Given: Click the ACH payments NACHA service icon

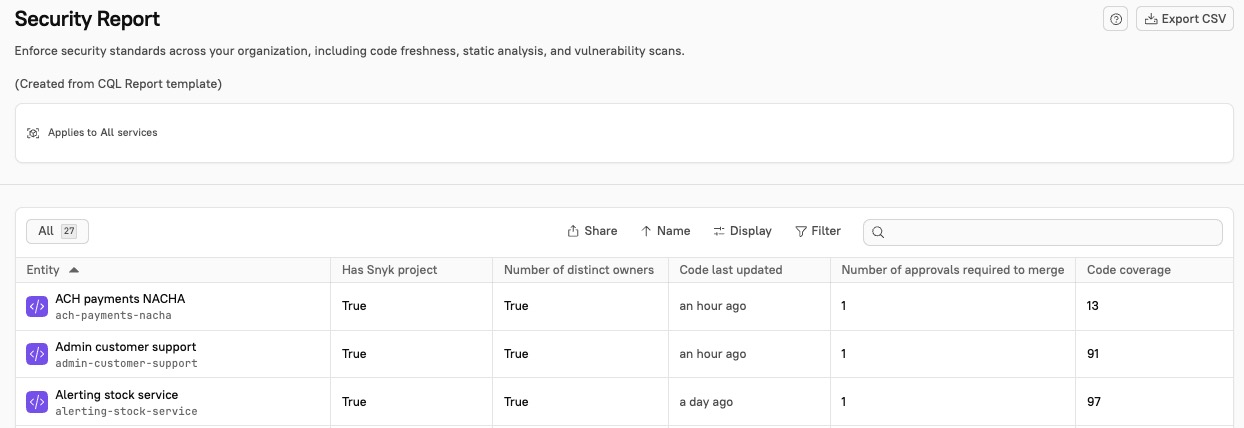Looking at the screenshot, I should point(37,306).
